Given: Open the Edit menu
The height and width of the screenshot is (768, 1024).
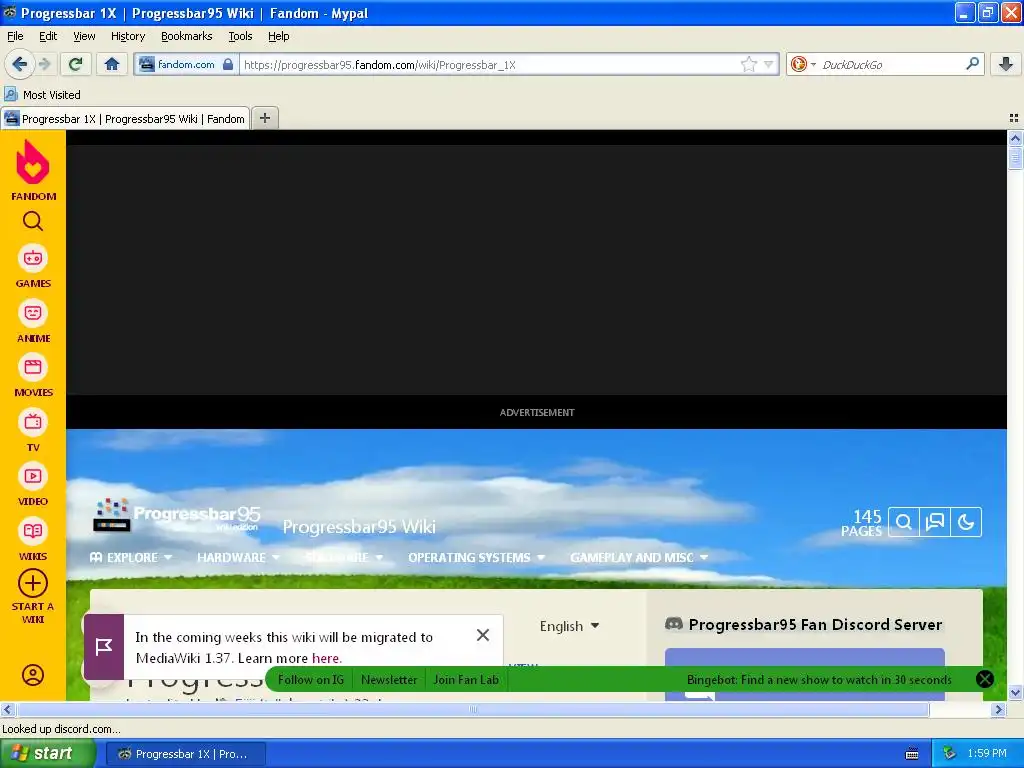Looking at the screenshot, I should [x=48, y=36].
